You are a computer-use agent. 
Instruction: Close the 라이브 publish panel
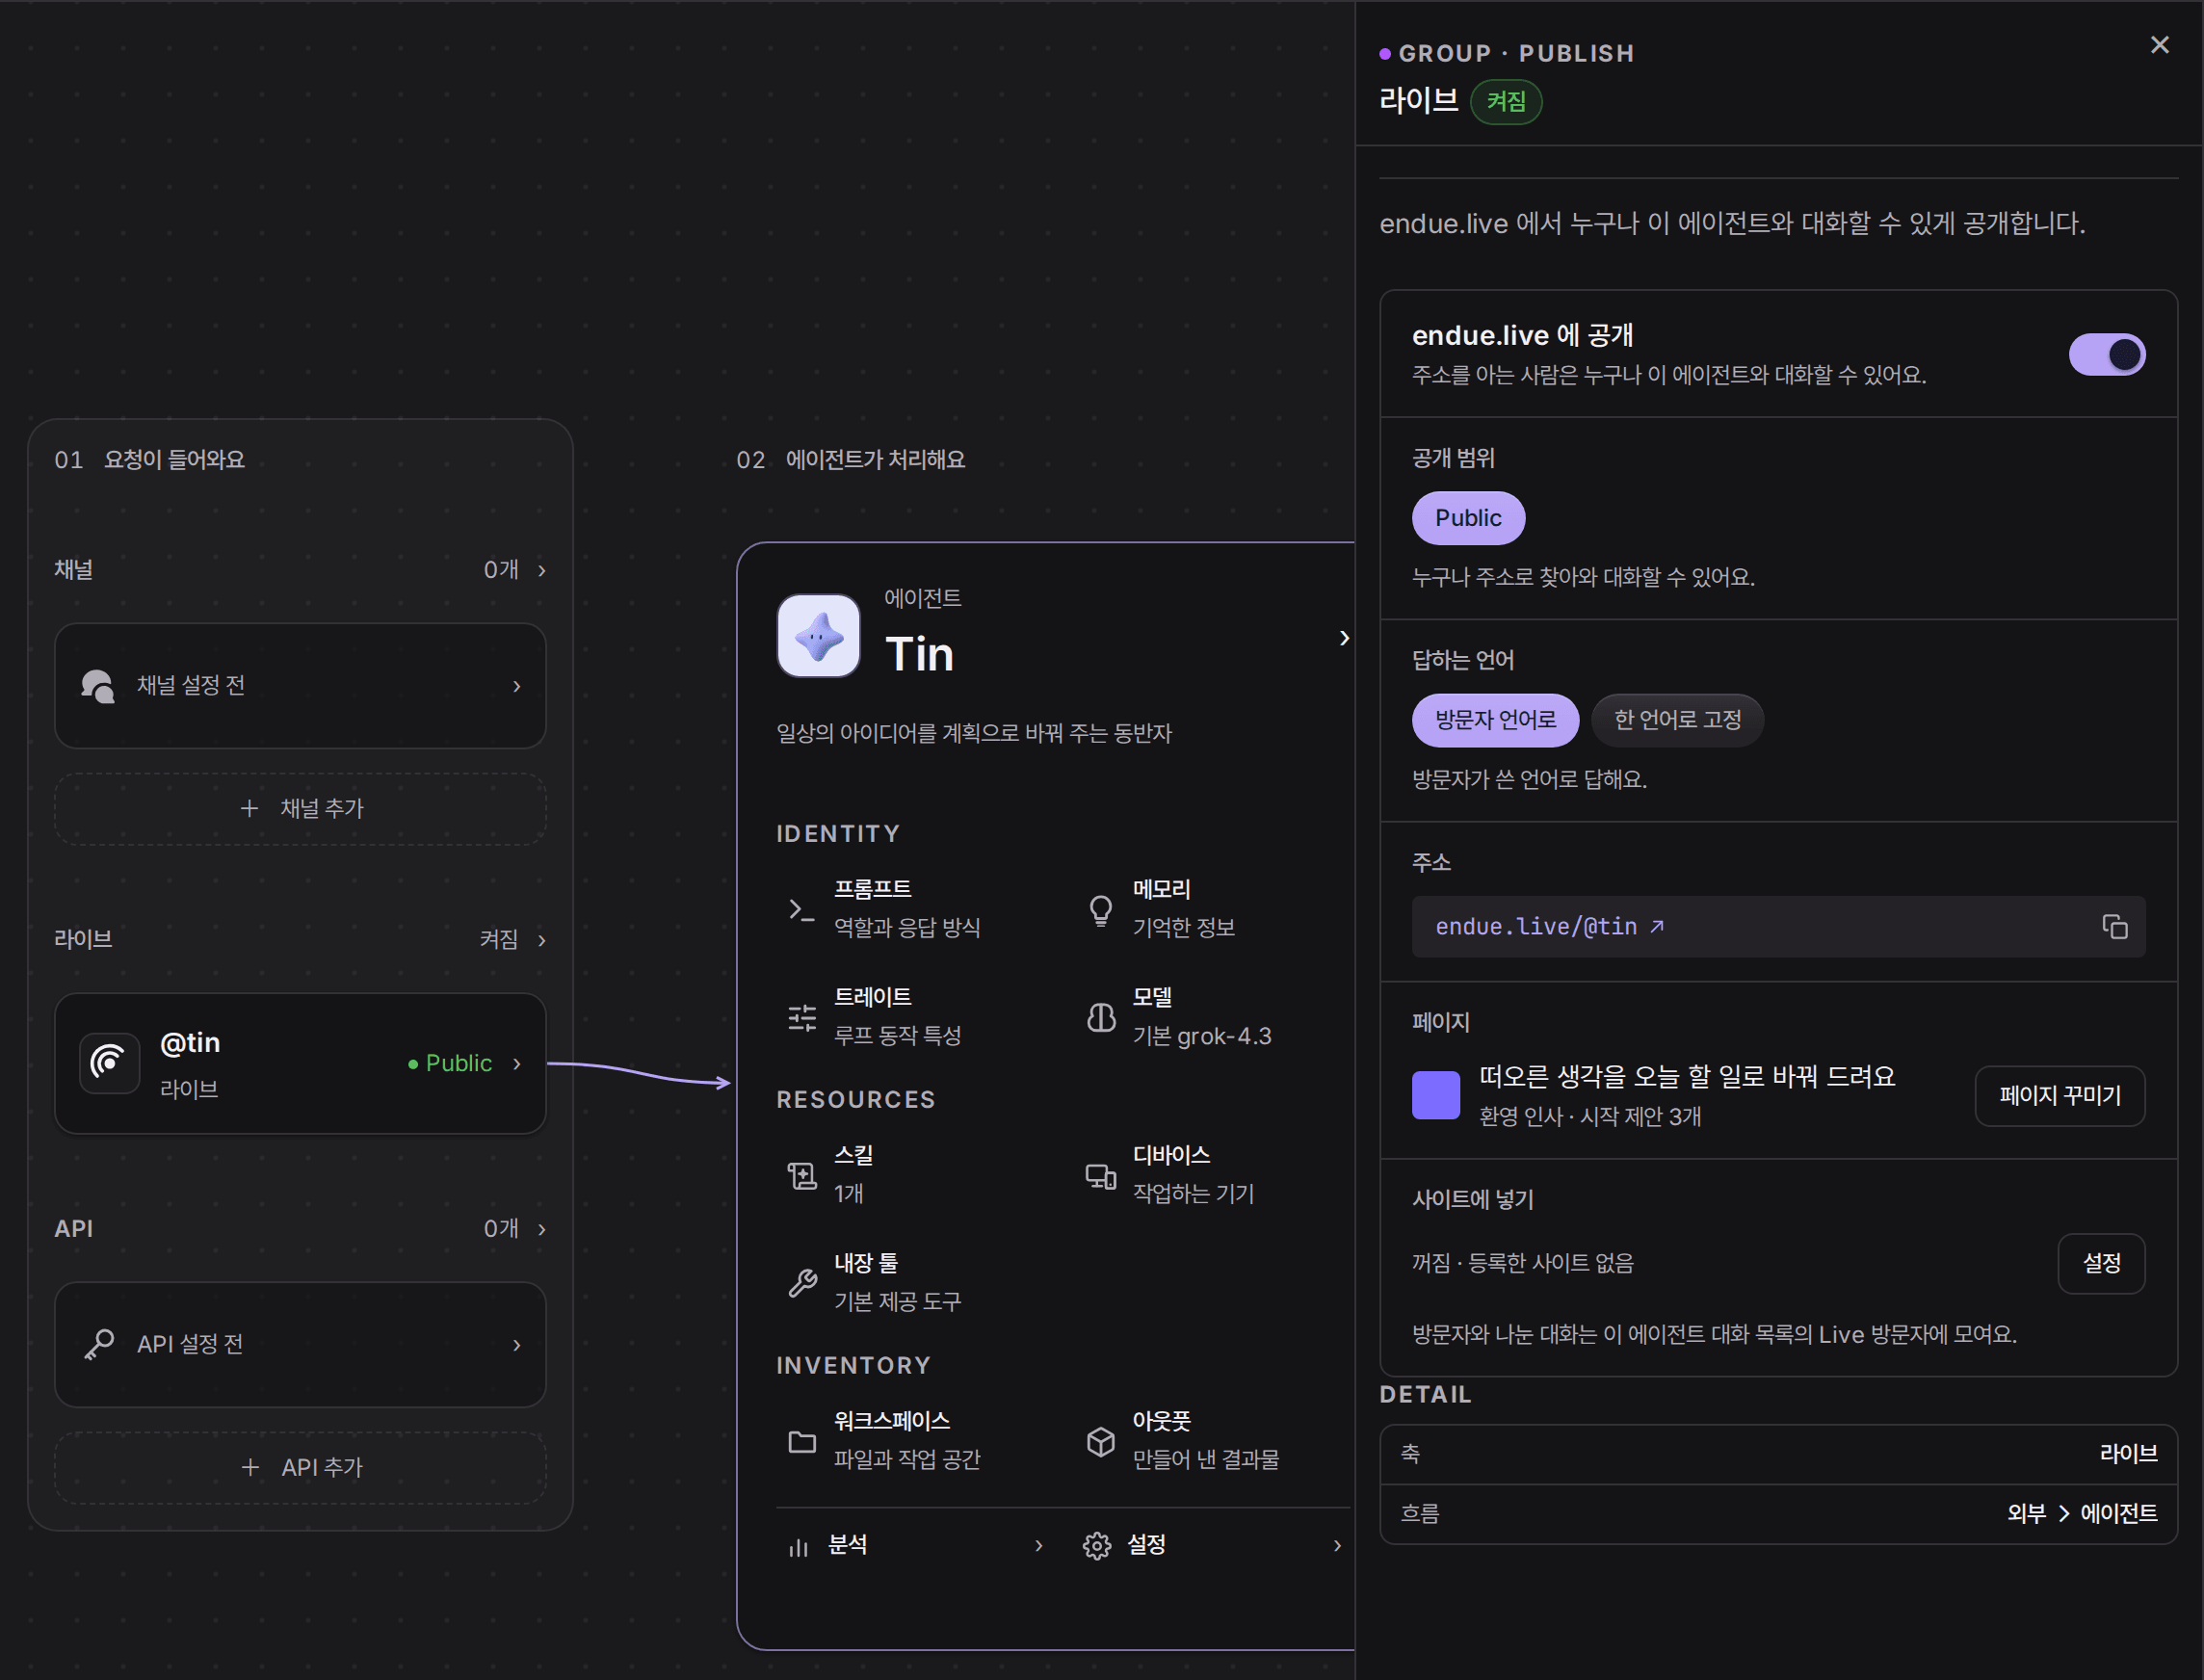coord(2159,45)
